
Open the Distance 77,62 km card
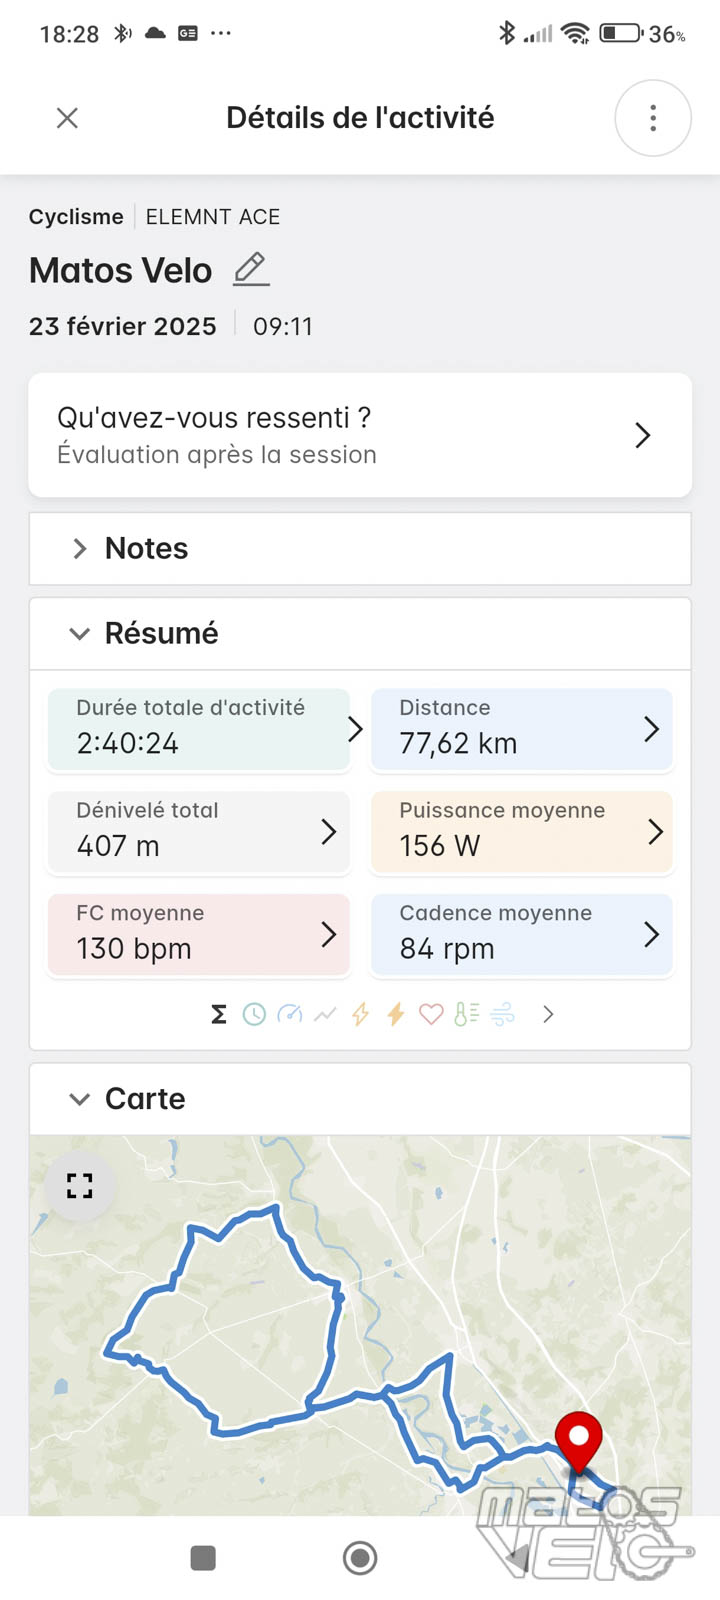click(521, 728)
